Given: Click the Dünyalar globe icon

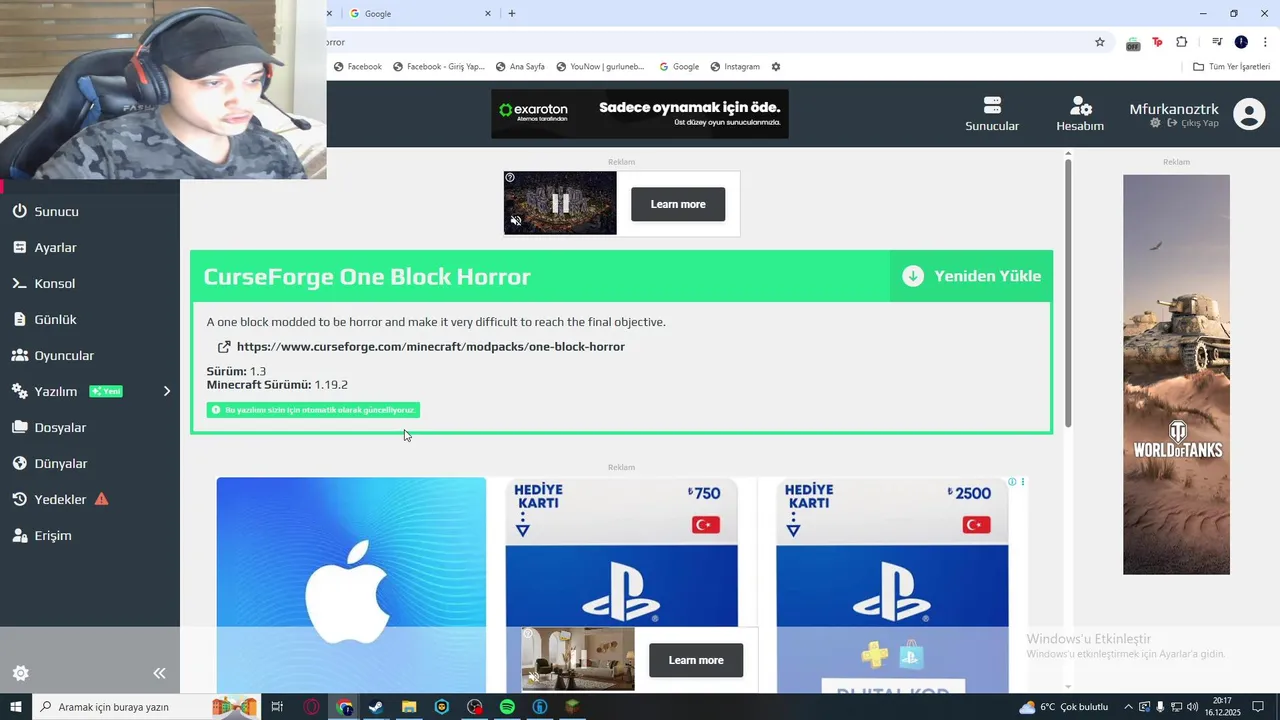Looking at the screenshot, I should pos(19,463).
